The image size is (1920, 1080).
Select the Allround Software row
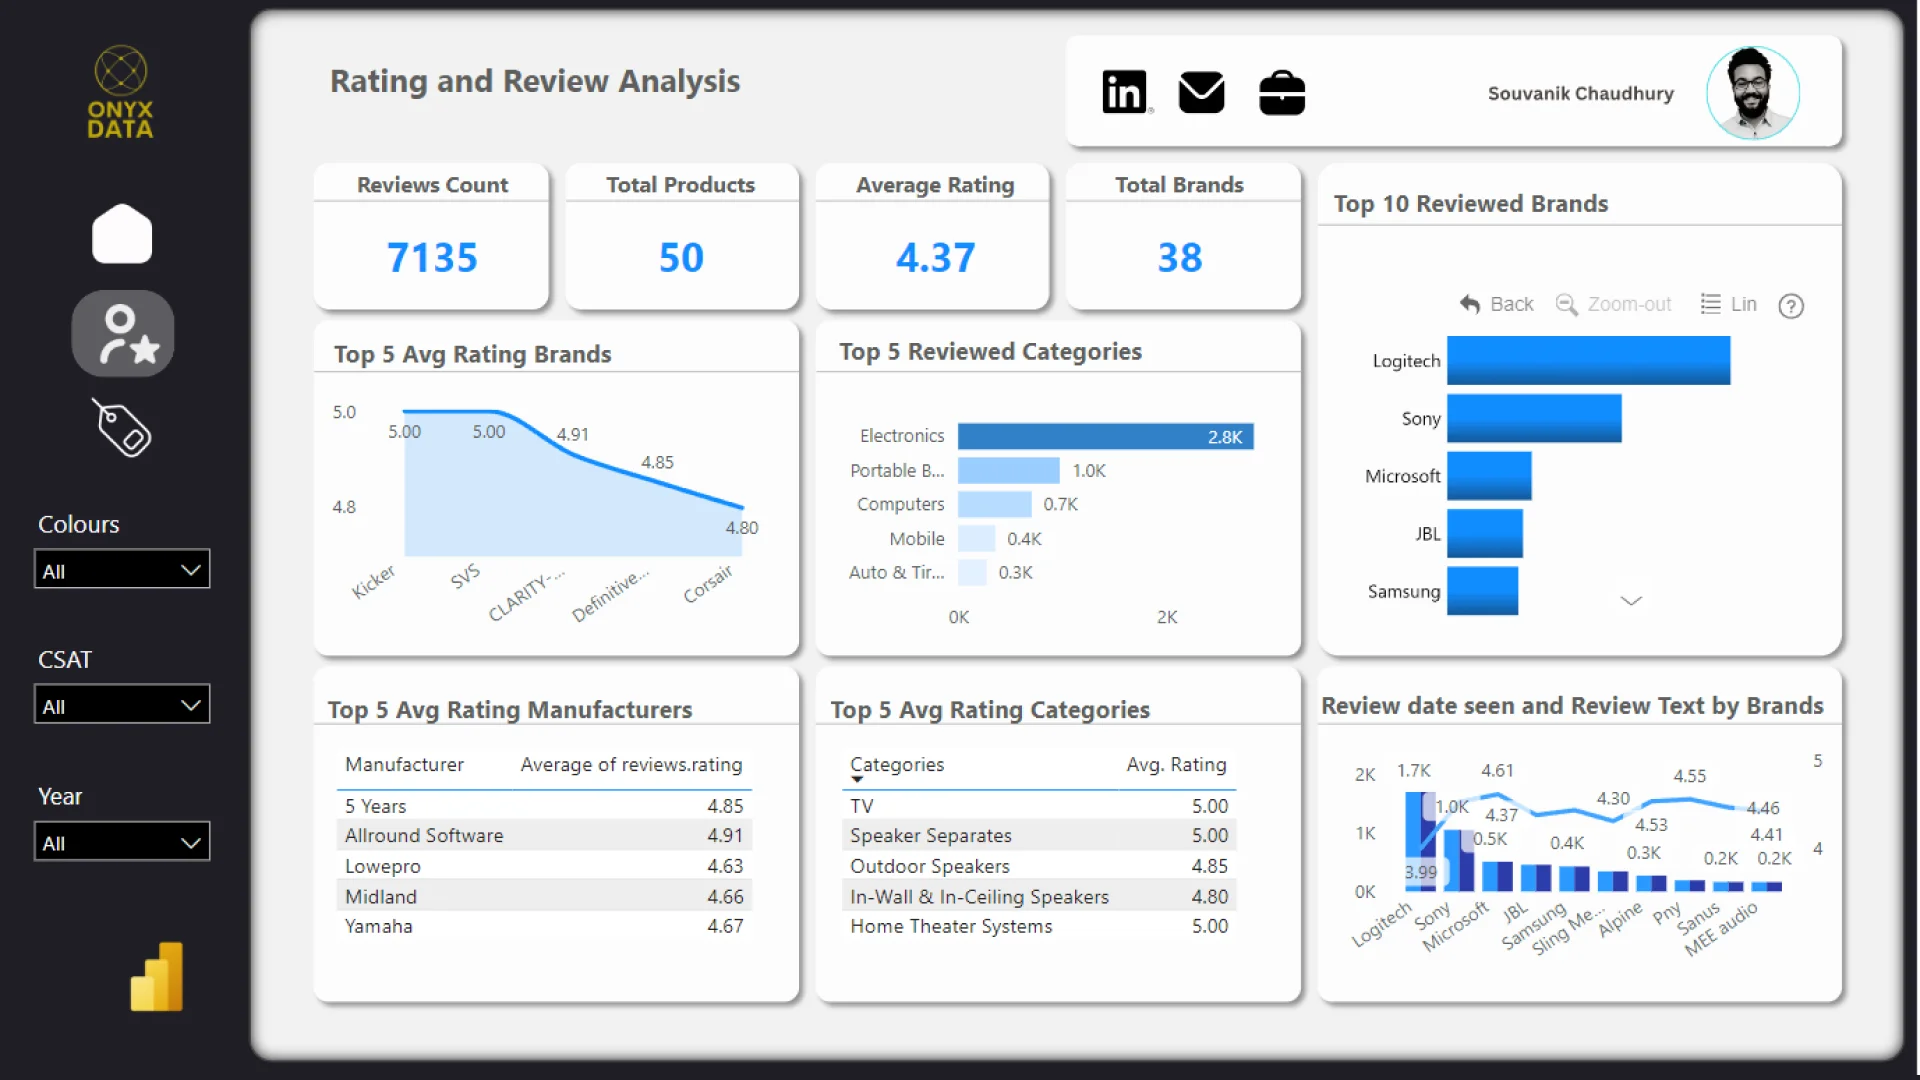point(544,835)
